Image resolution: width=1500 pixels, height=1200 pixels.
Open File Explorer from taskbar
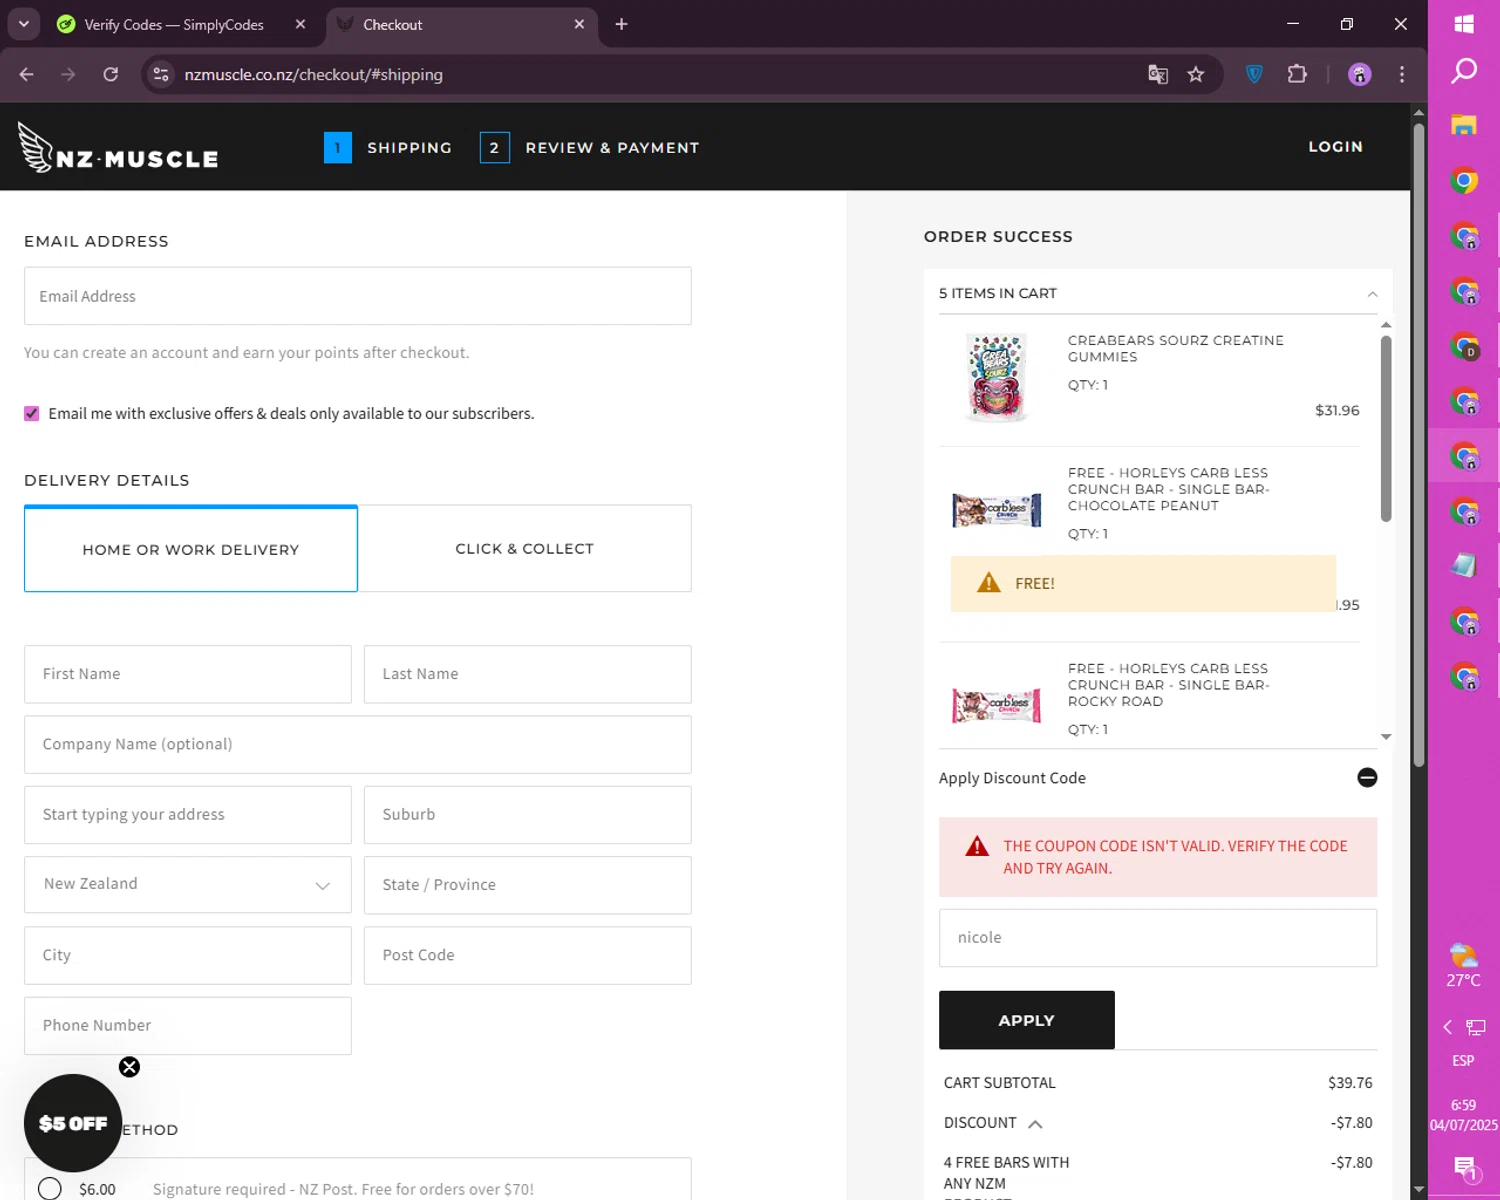1464,125
